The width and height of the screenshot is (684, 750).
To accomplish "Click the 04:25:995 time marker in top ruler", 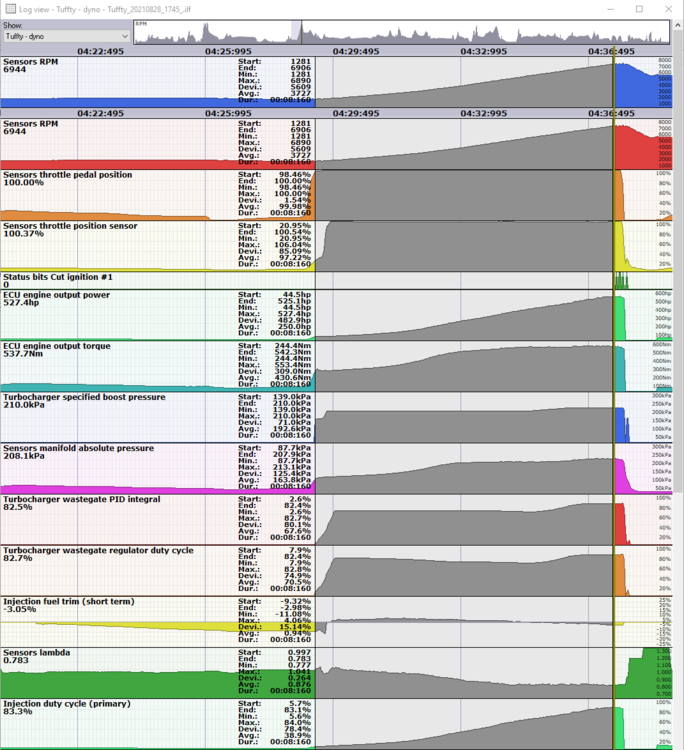I will [x=228, y=52].
